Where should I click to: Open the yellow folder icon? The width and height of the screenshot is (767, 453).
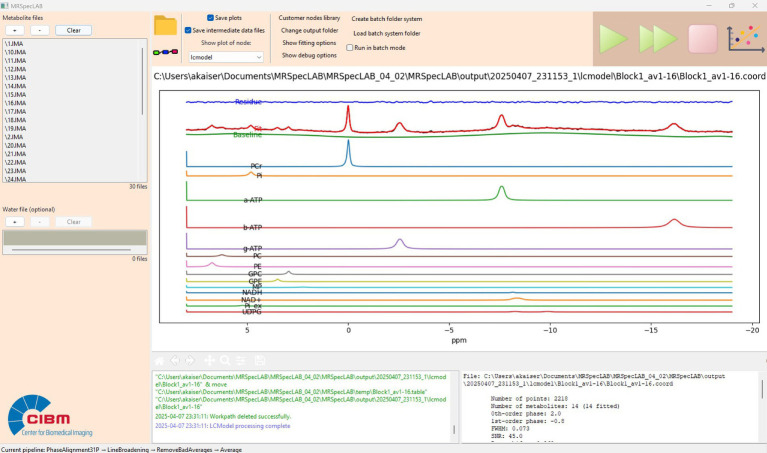[165, 25]
